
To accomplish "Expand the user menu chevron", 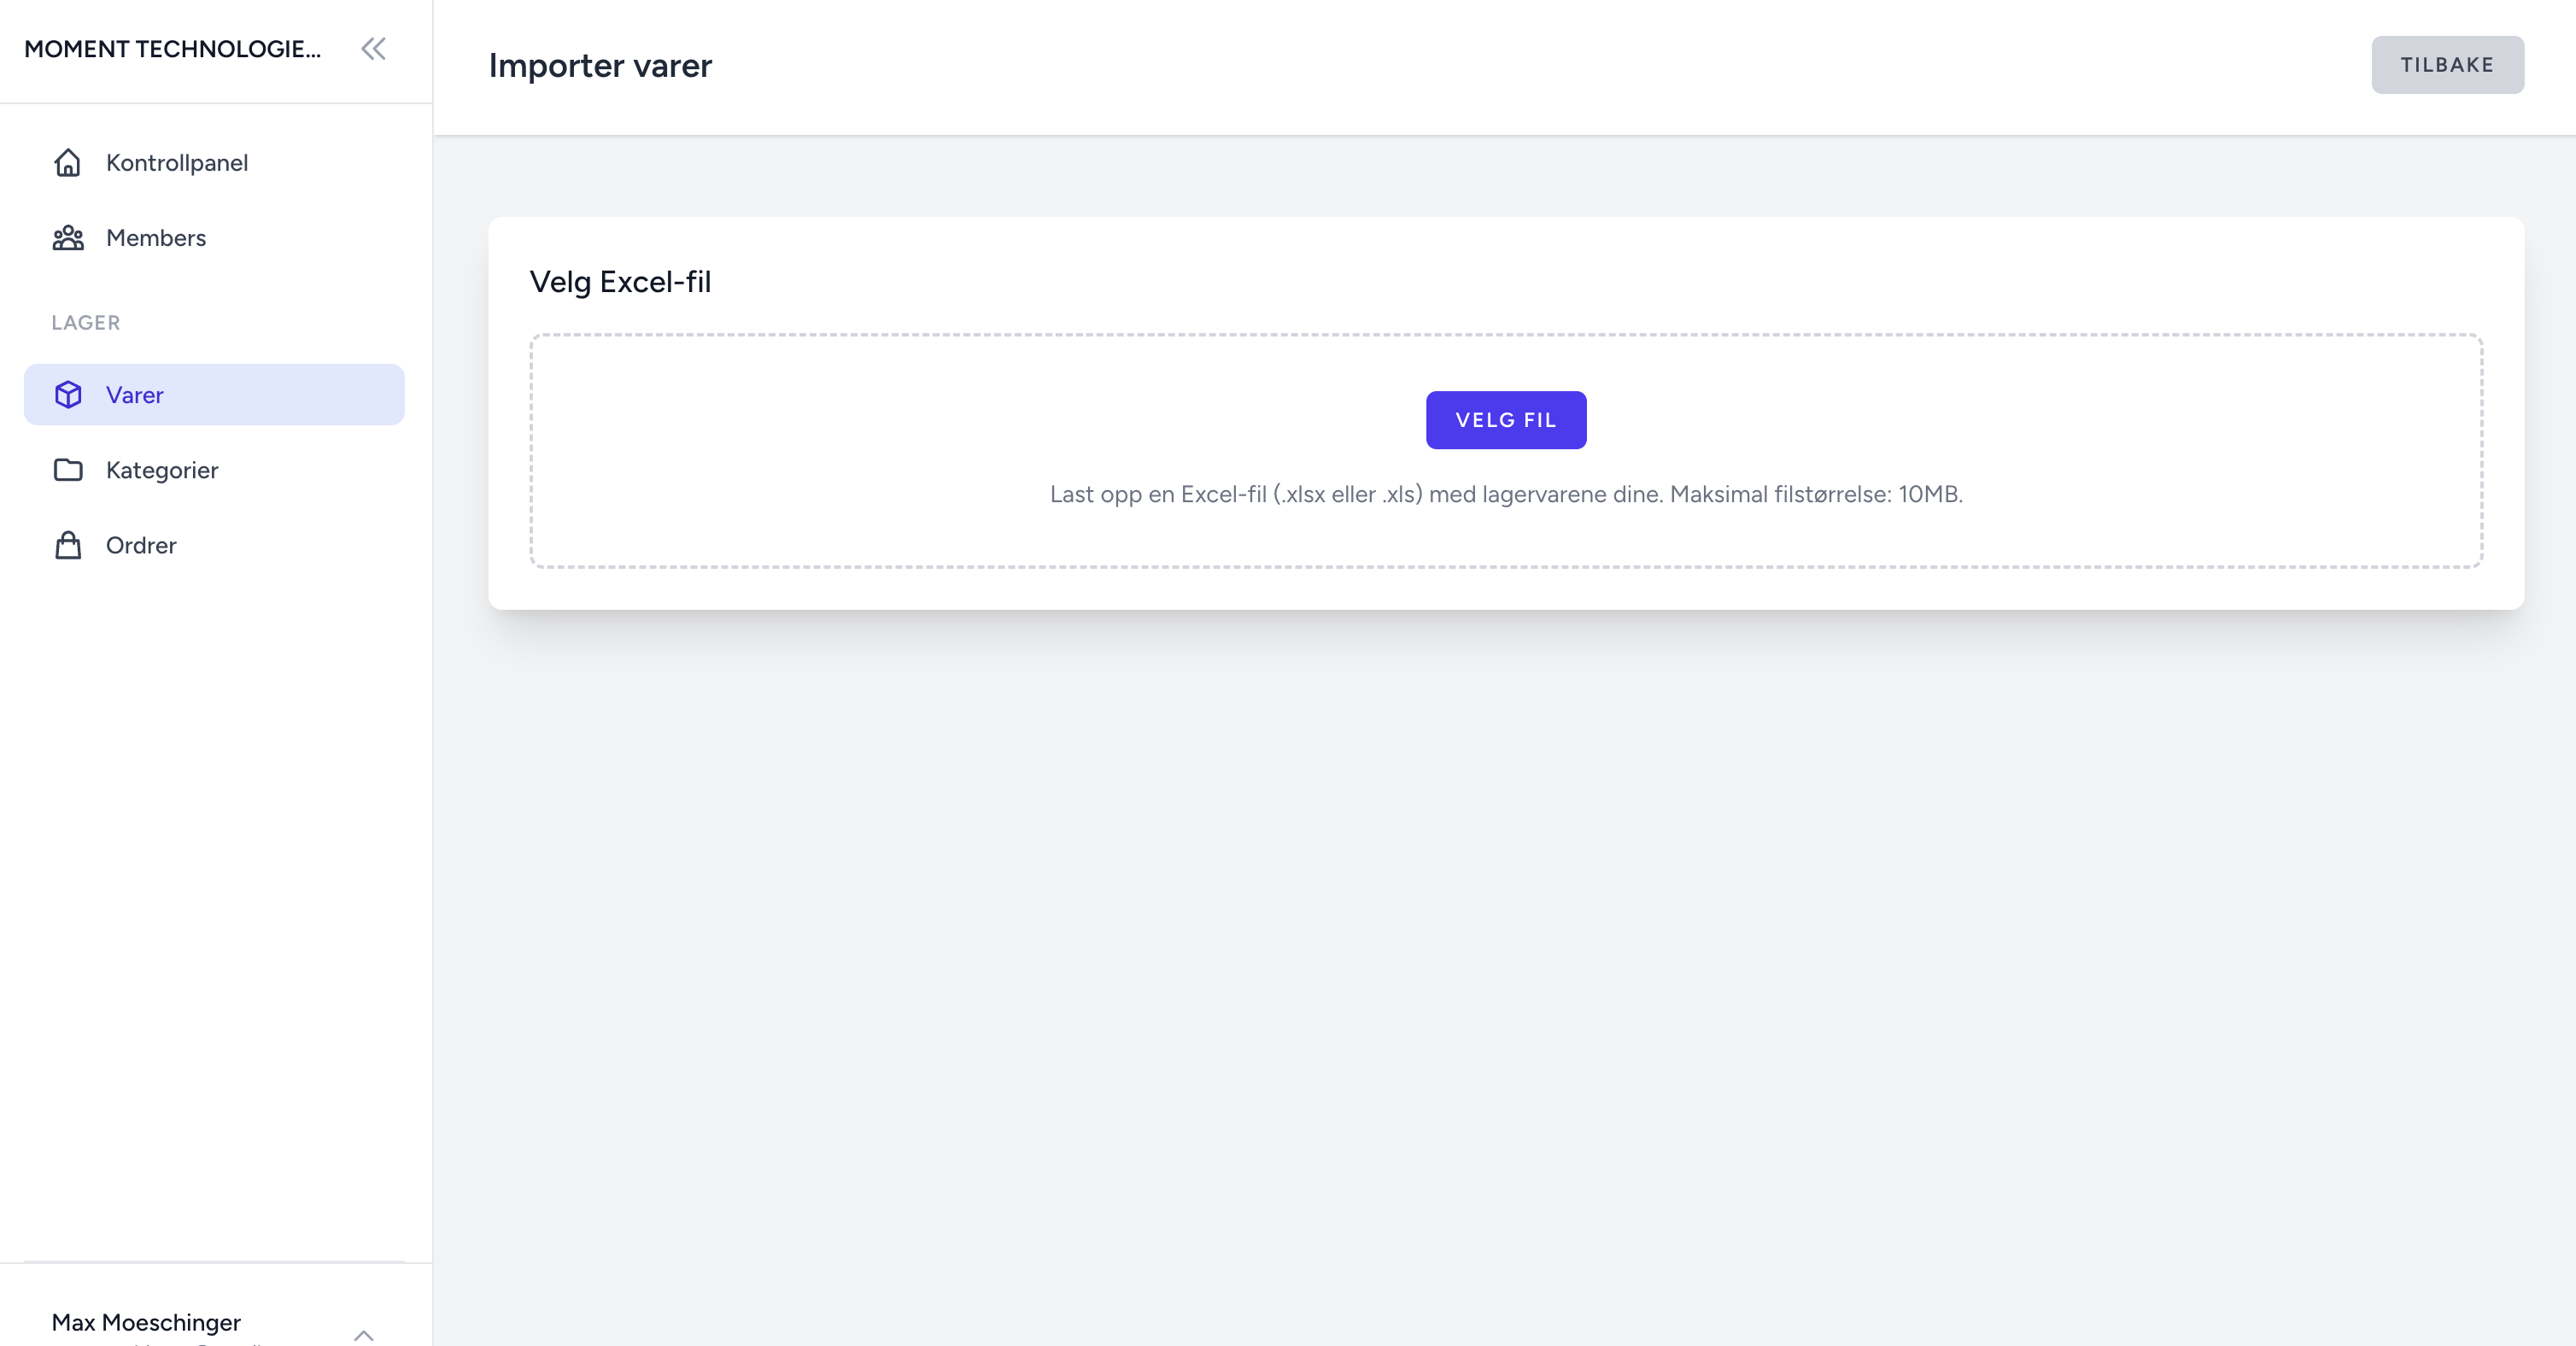I will point(364,1334).
